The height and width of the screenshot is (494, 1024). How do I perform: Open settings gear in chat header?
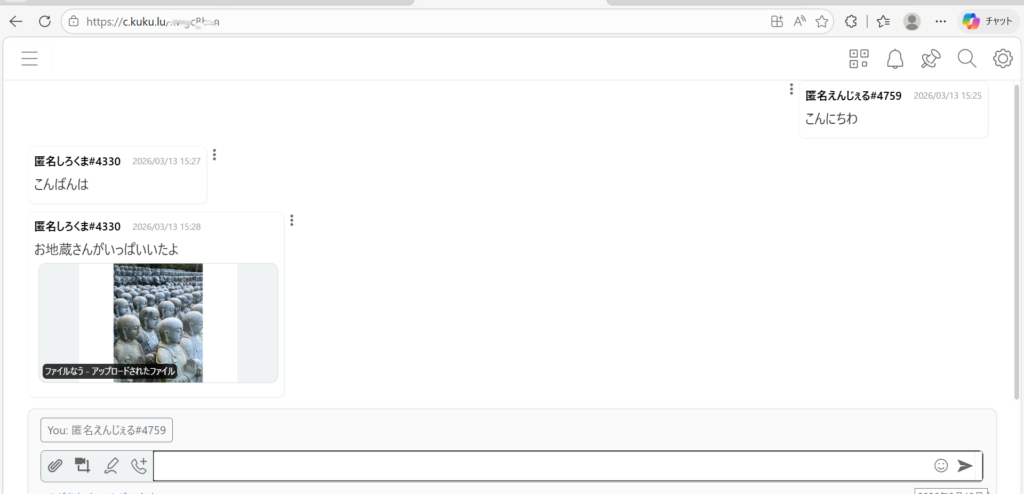1002,59
